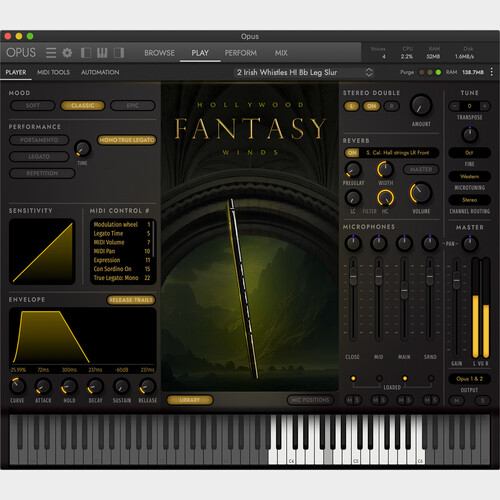
Task: Click the envelope Curve knob
Action: (x=17, y=386)
